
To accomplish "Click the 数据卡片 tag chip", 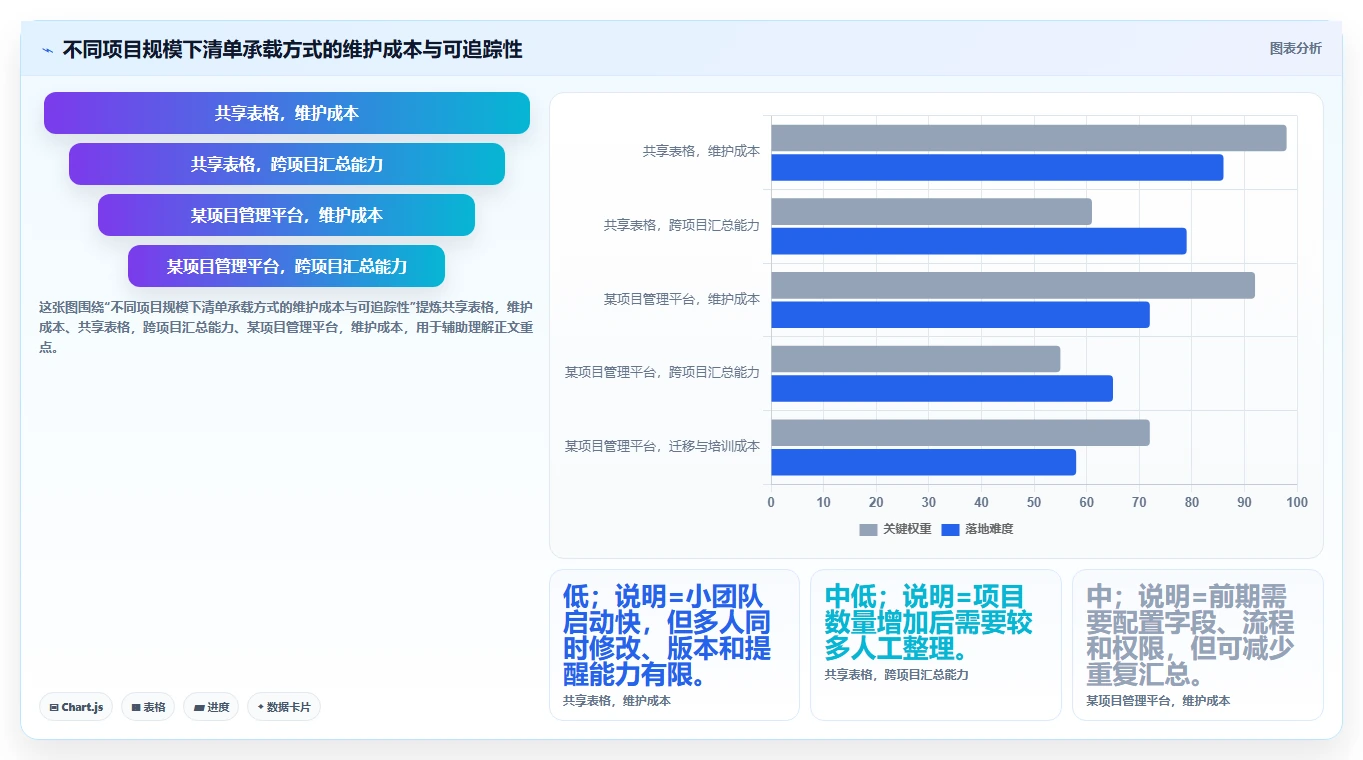I will [284, 707].
